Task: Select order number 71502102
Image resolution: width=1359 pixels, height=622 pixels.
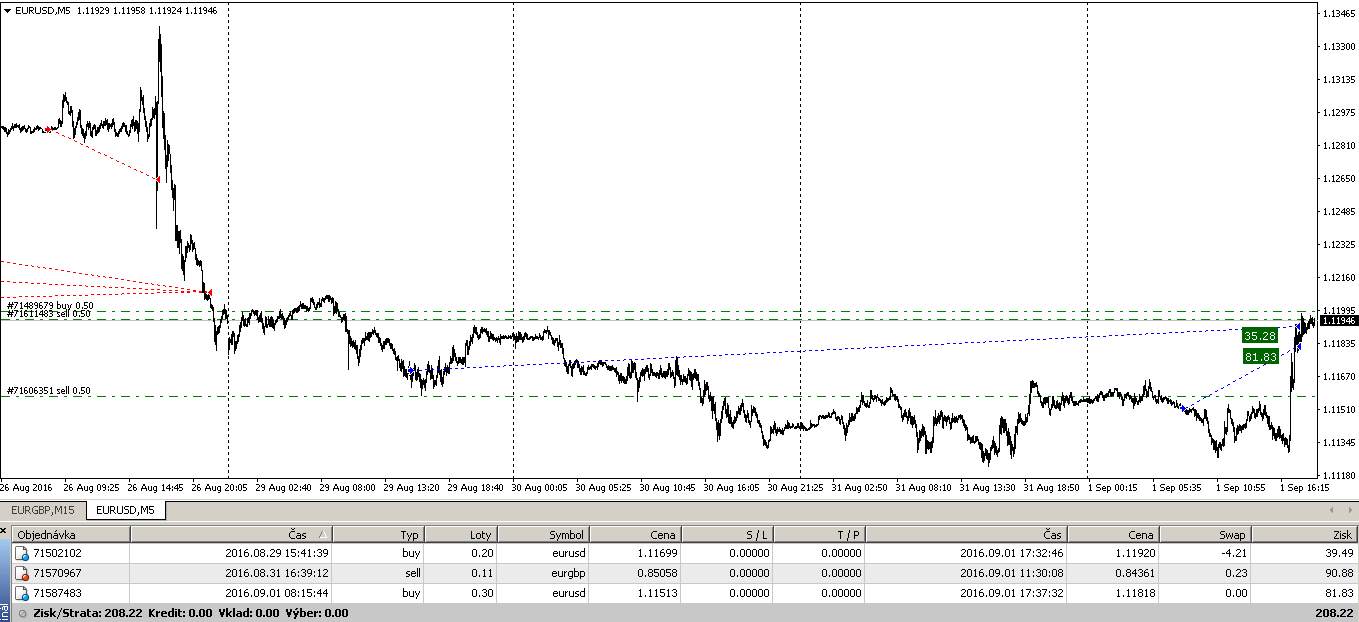Action: click(x=58, y=553)
